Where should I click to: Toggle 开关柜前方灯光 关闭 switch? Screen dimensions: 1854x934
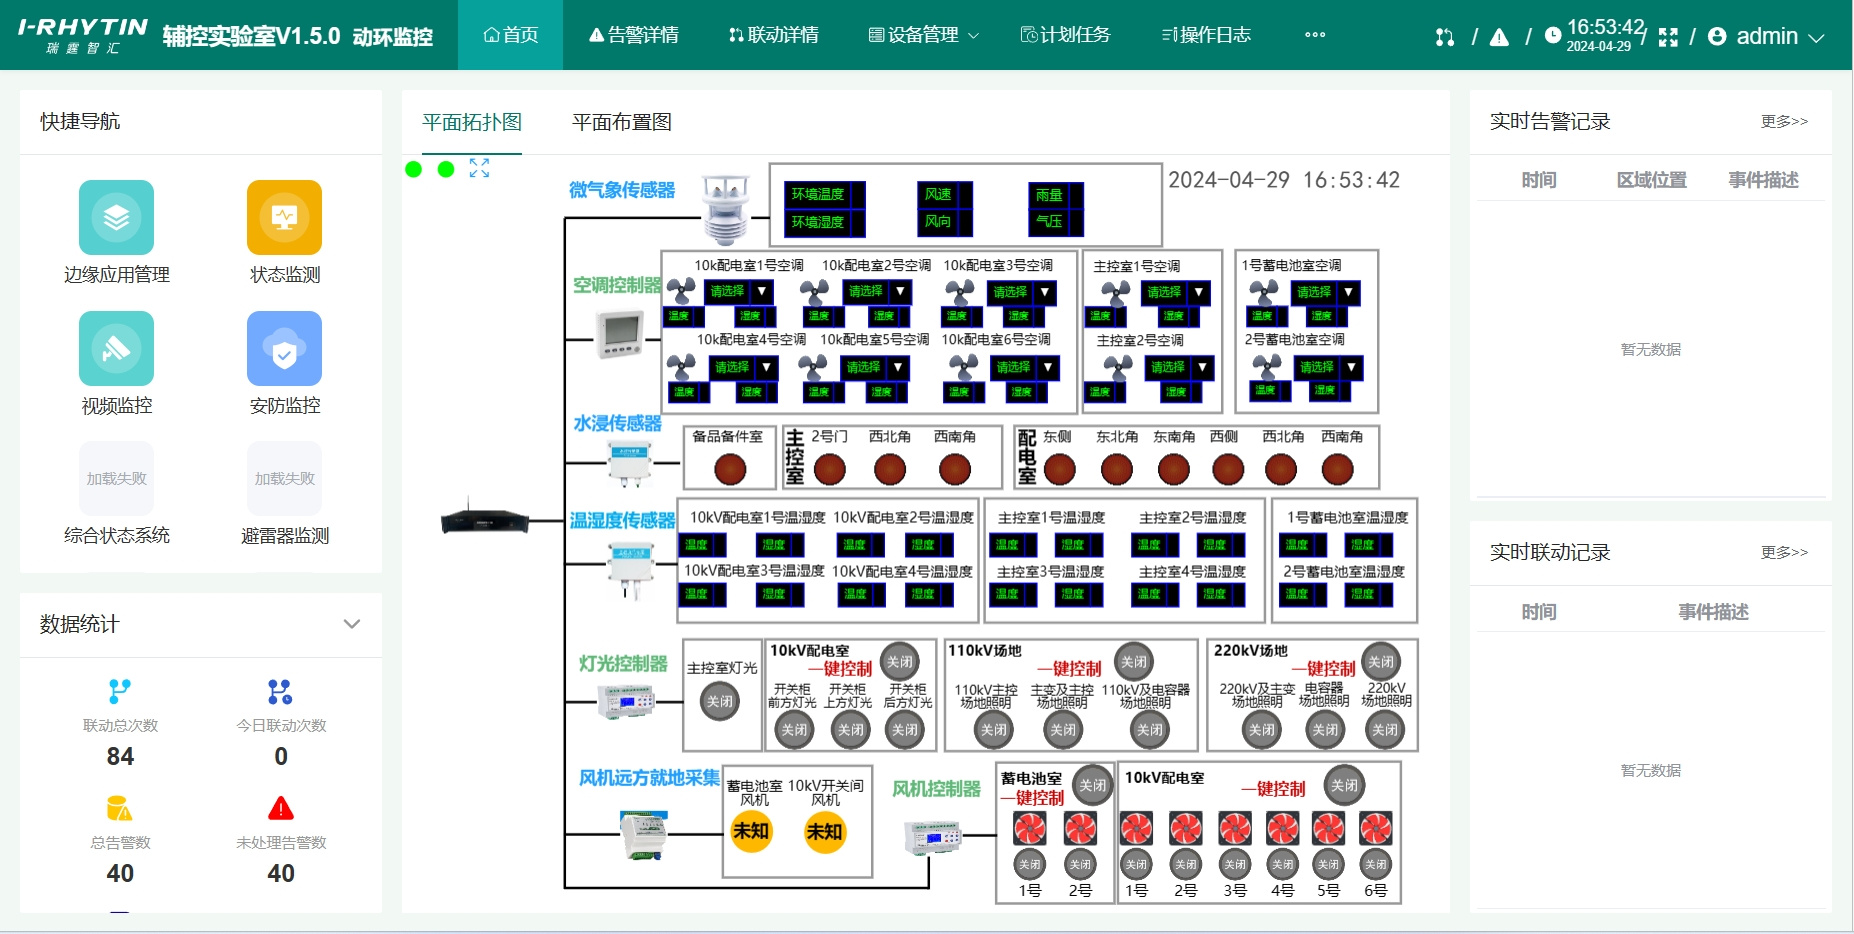[x=794, y=730]
